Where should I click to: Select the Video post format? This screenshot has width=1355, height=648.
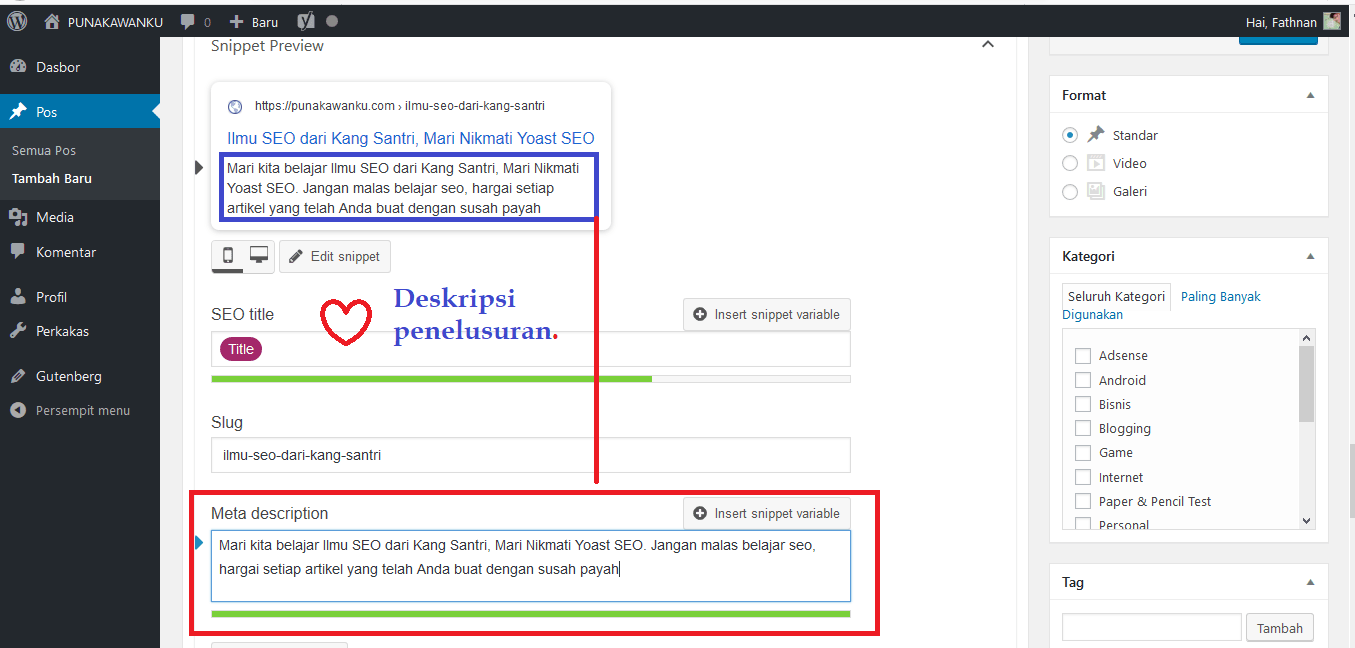(1070, 163)
